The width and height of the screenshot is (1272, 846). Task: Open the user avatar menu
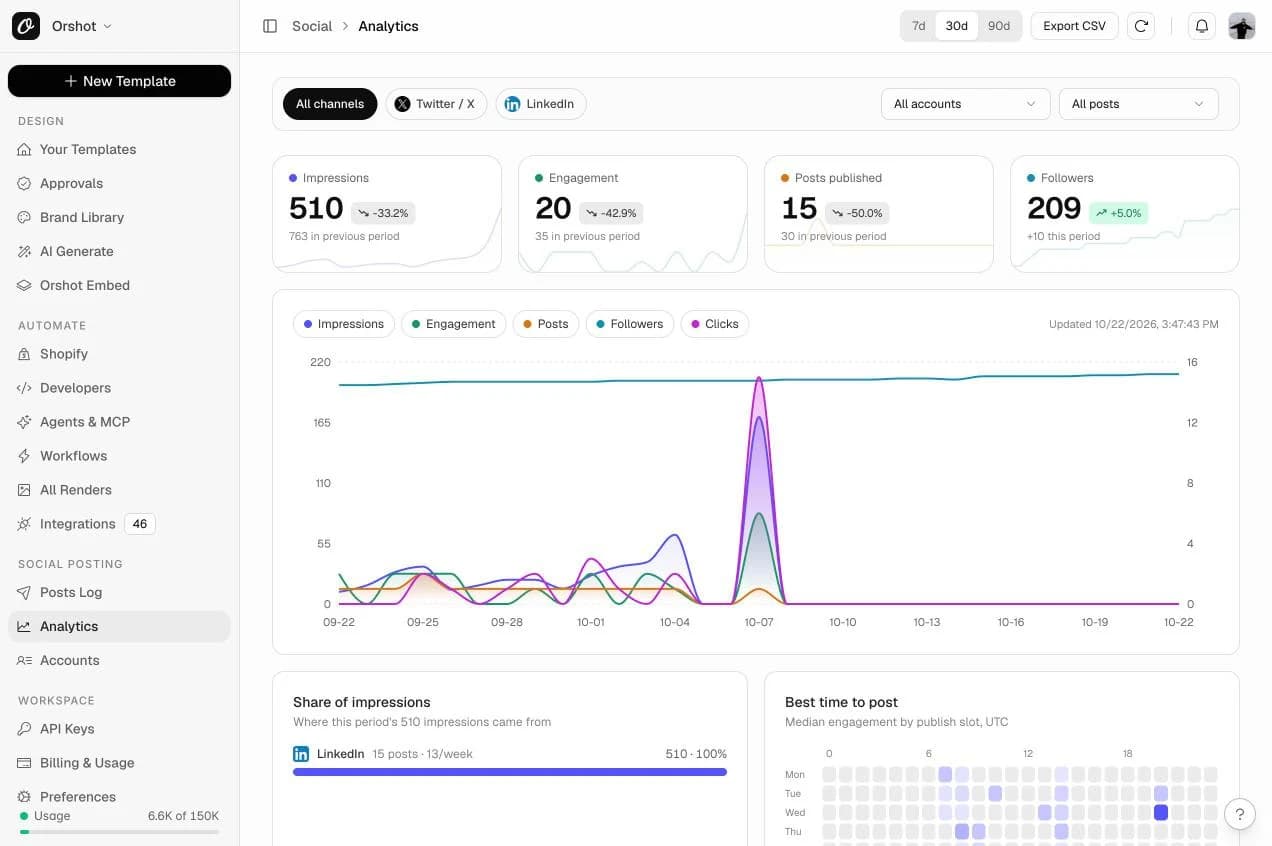(x=1242, y=26)
